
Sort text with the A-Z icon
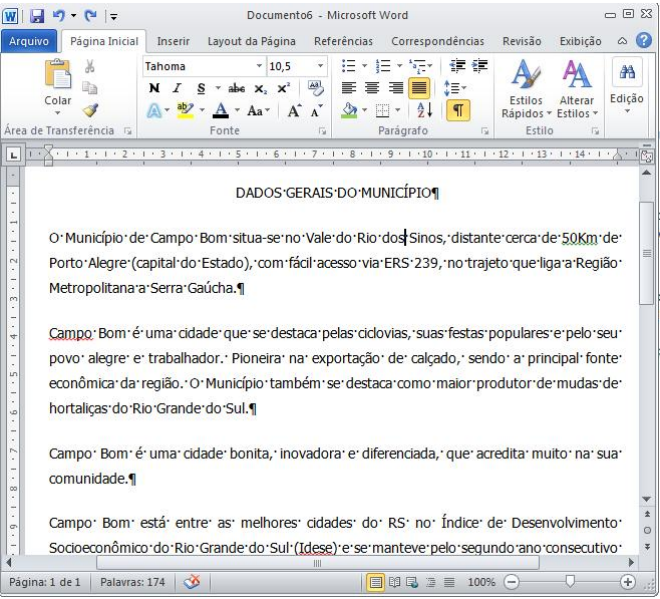(424, 110)
